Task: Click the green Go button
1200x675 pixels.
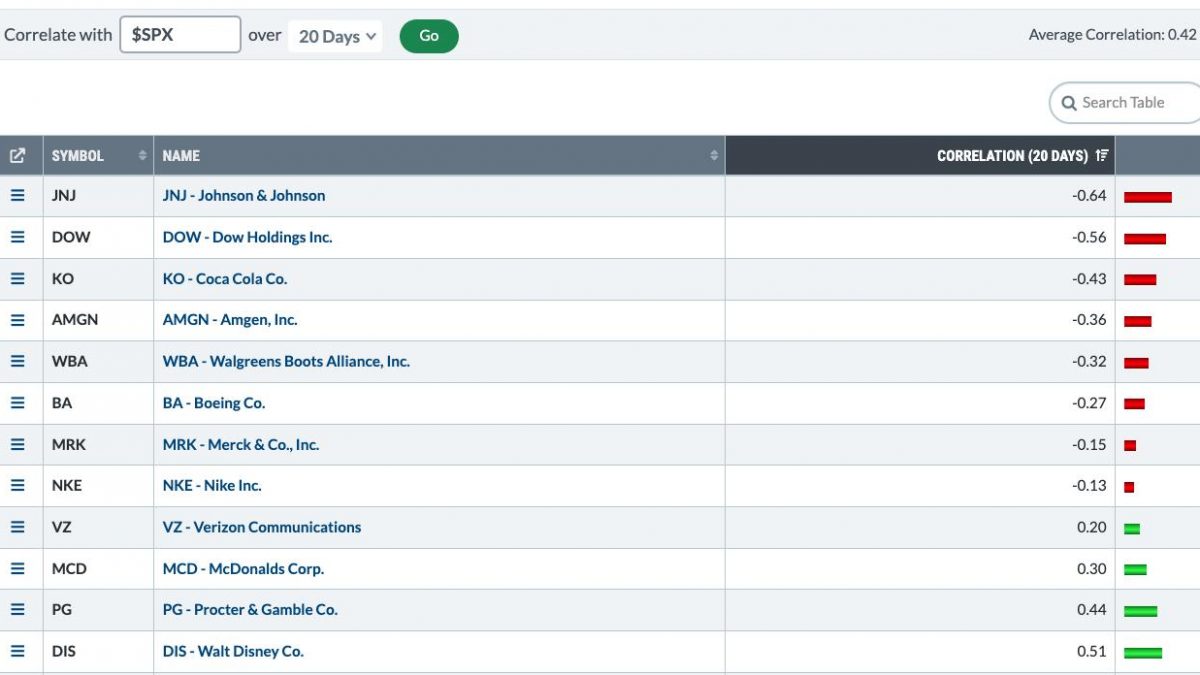Action: [429, 36]
